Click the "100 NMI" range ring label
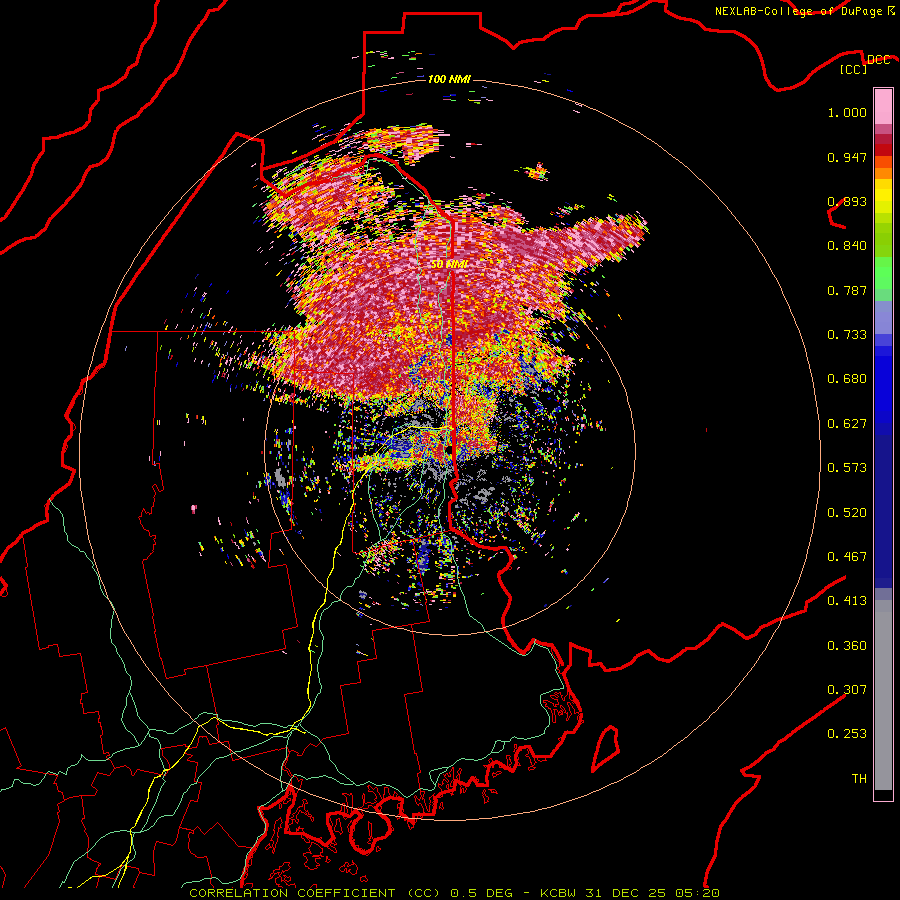 (x=449, y=79)
